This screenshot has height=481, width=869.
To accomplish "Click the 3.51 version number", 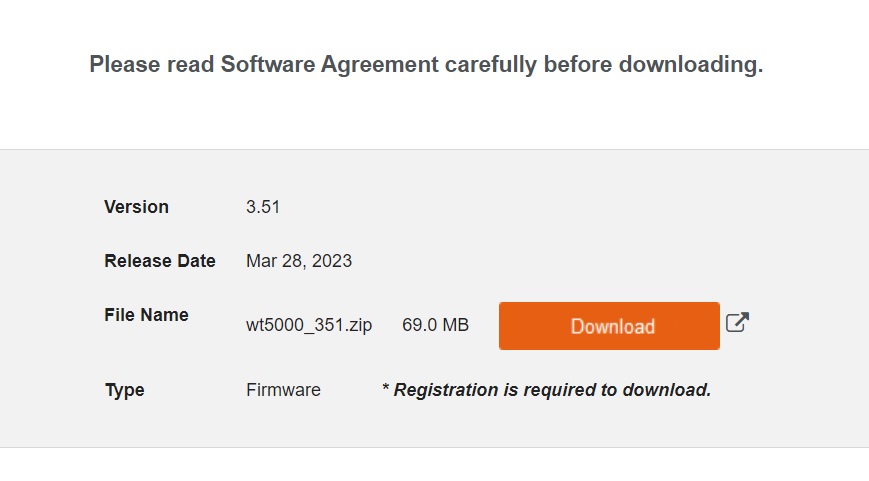I will (263, 207).
